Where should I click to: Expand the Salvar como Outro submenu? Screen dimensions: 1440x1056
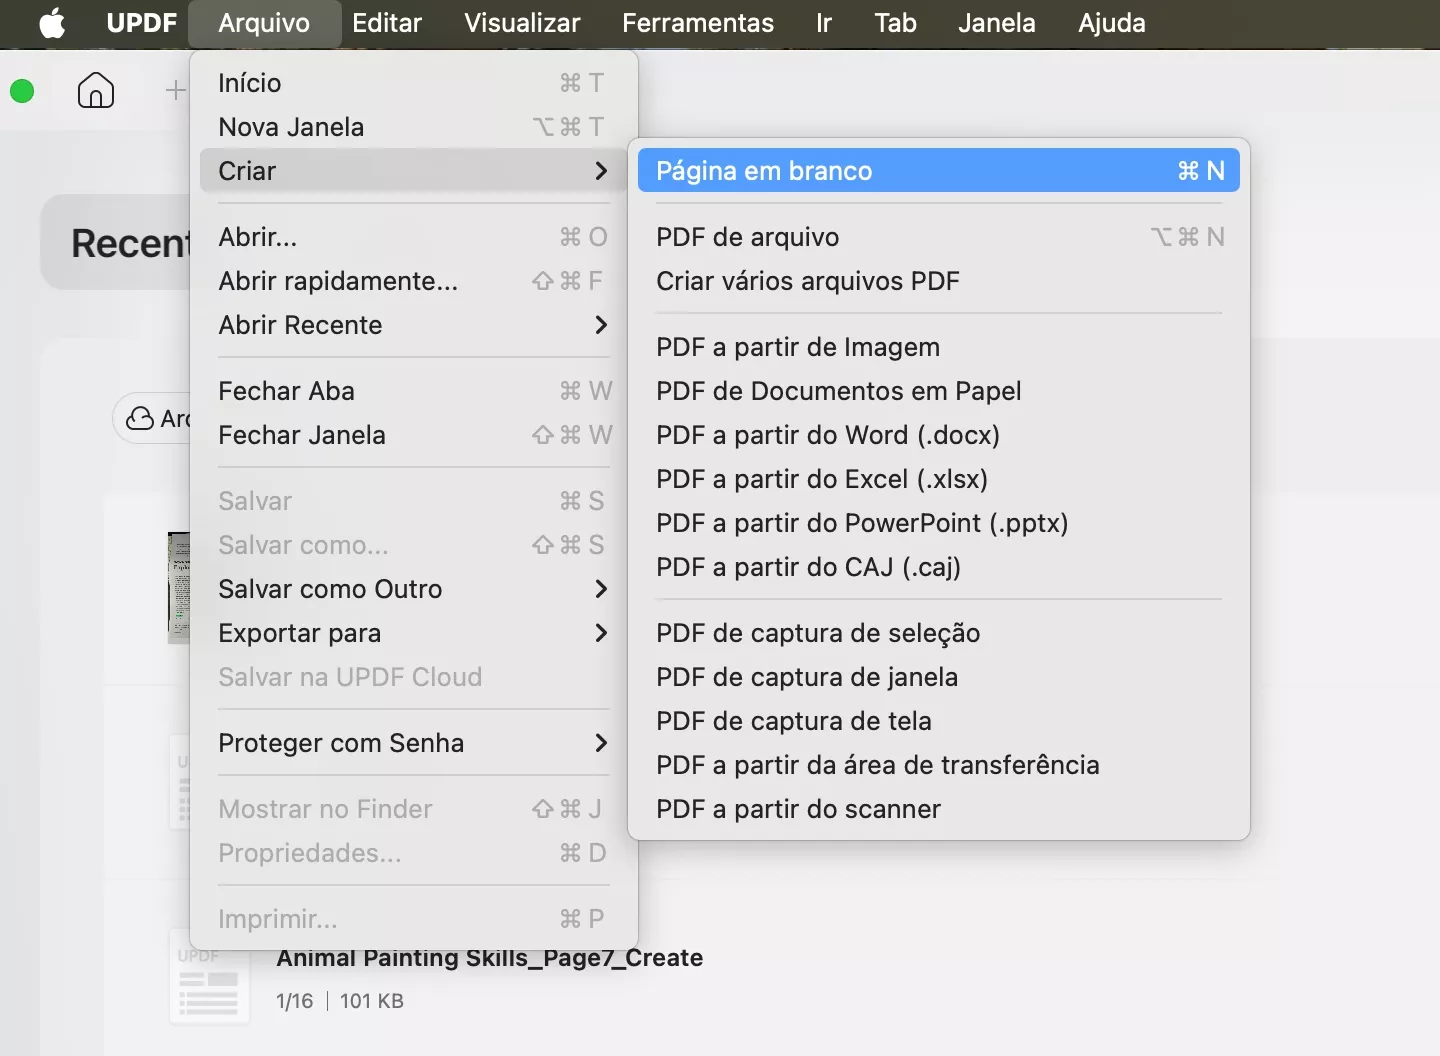[414, 589]
